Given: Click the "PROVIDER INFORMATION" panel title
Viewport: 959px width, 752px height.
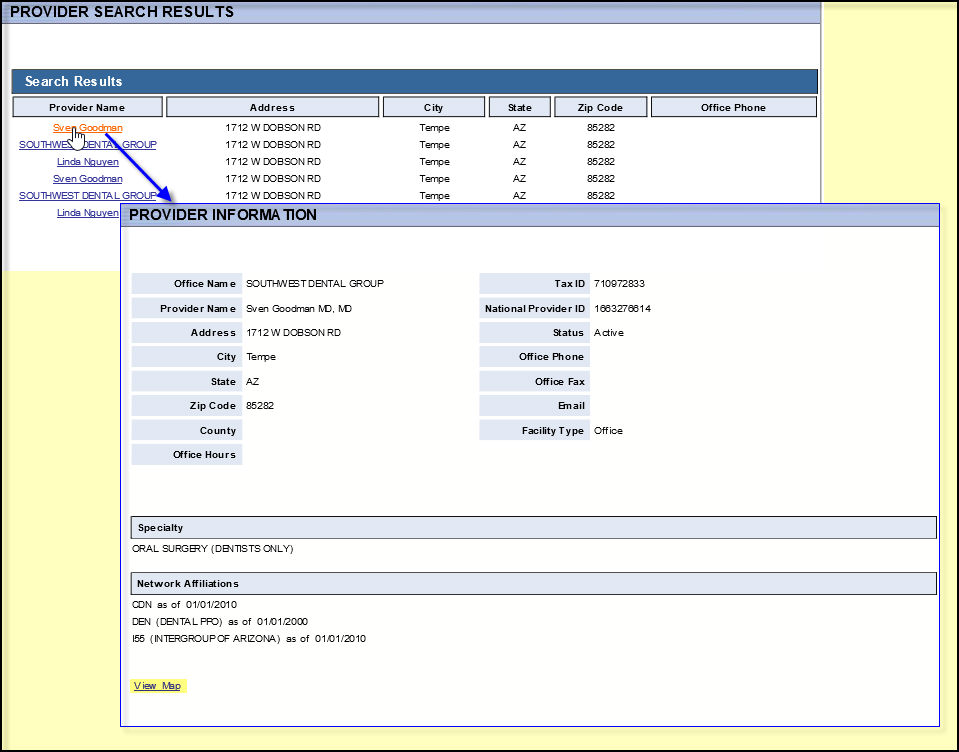Looking at the screenshot, I should point(223,215).
